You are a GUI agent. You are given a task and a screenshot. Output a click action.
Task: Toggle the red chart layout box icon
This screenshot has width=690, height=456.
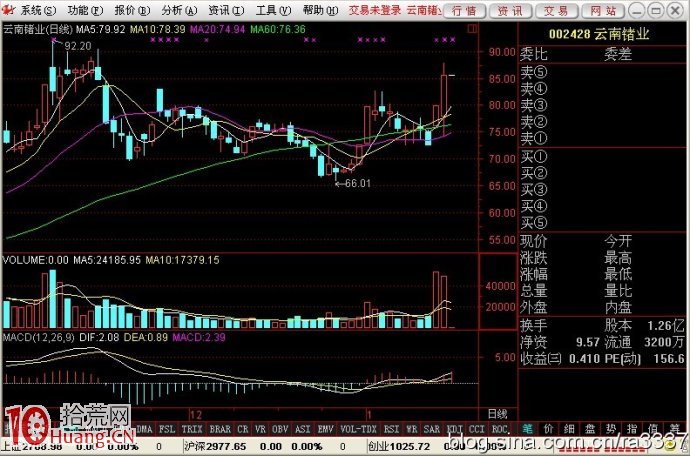pyautogui.click(x=472, y=29)
